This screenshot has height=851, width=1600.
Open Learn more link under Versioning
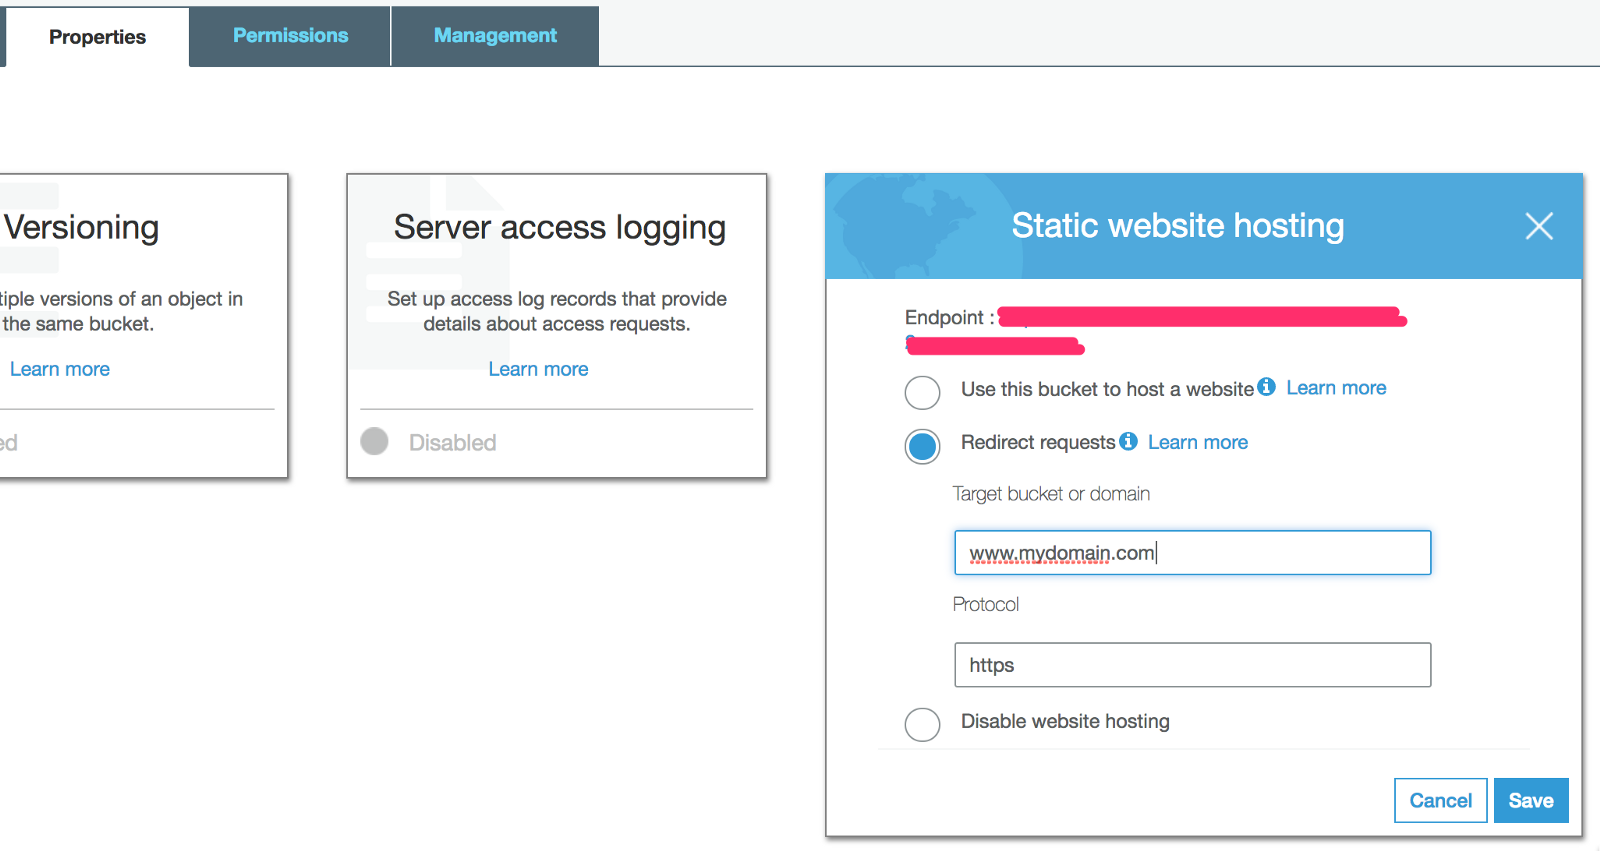point(60,369)
